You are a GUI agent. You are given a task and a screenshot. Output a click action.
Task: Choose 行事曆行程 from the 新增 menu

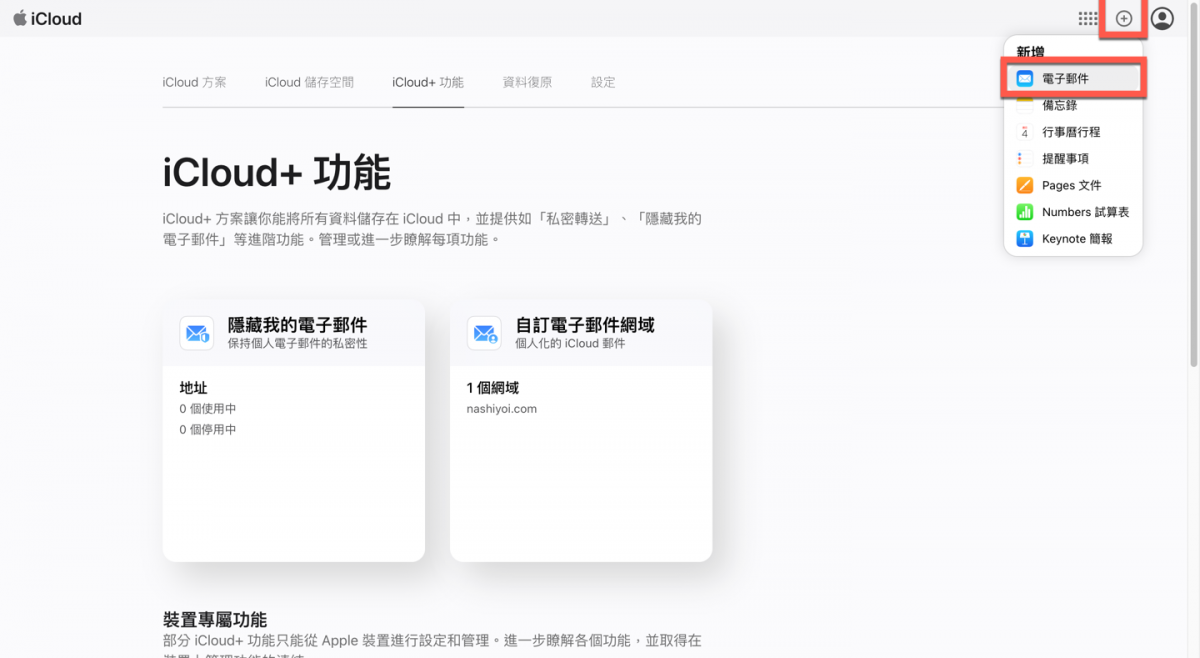pyautogui.click(x=1073, y=132)
